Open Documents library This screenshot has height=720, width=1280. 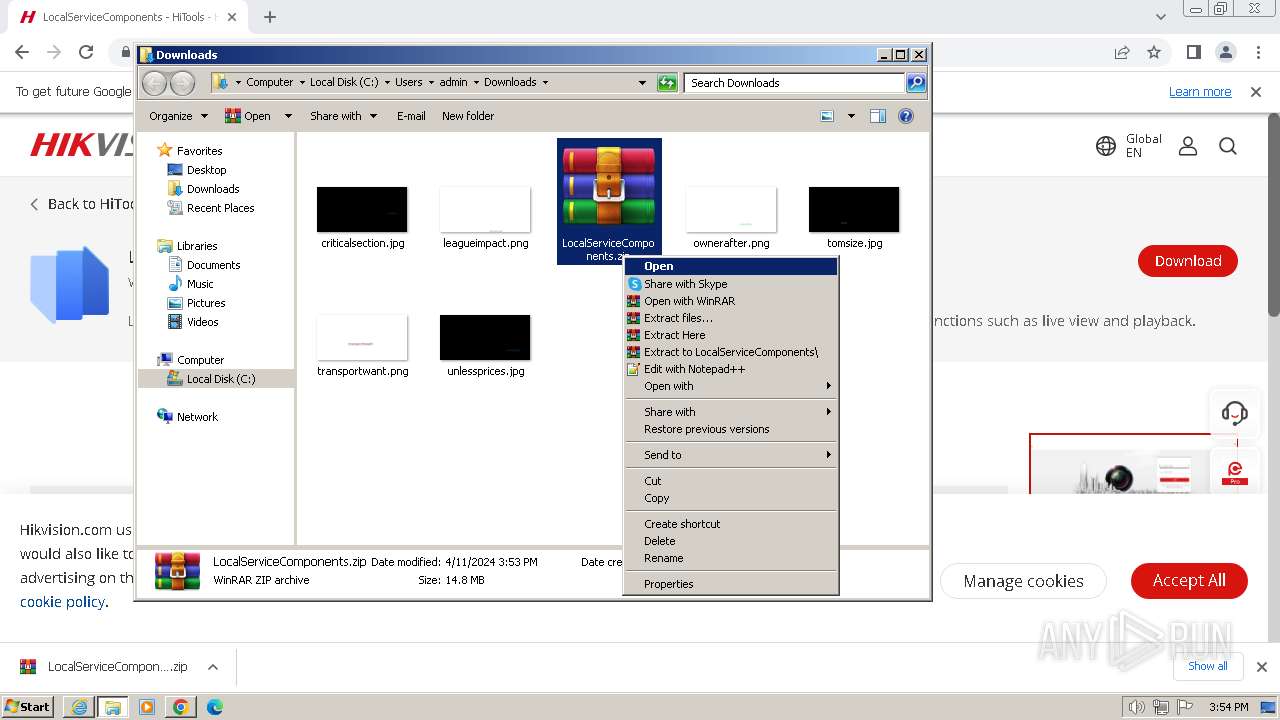pos(213,265)
